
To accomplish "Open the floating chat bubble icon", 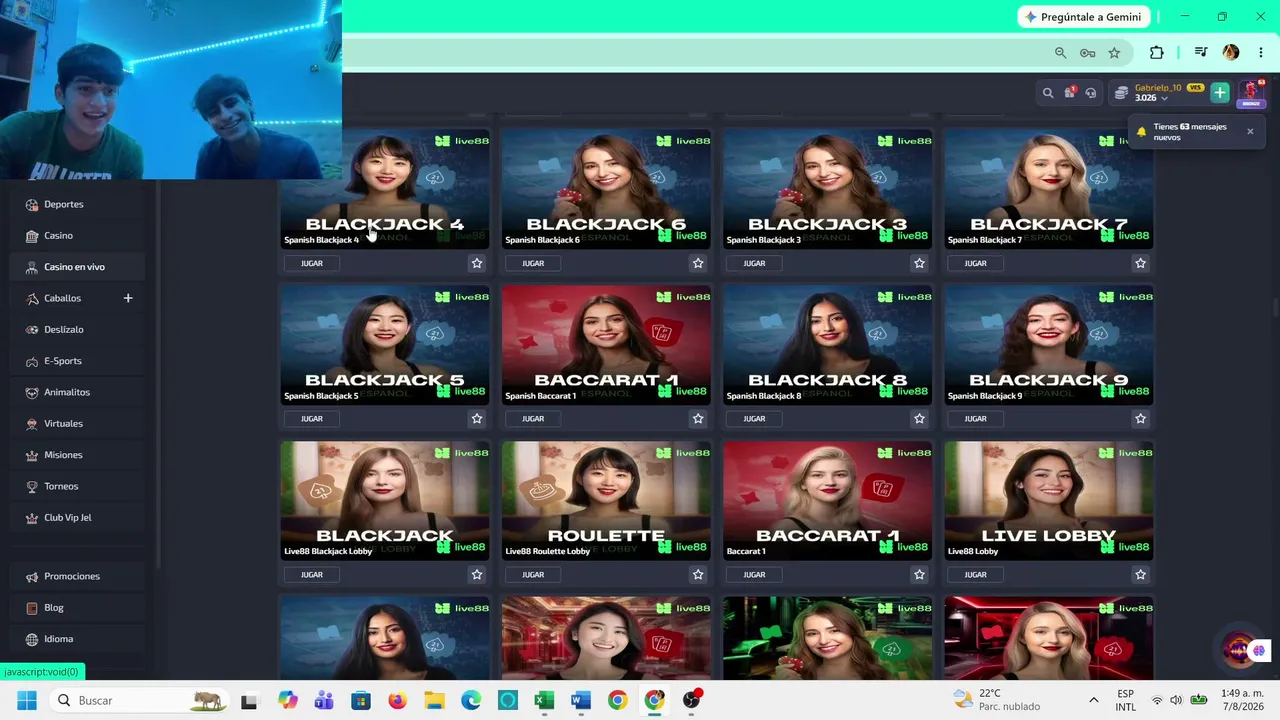I will pos(1259,651).
